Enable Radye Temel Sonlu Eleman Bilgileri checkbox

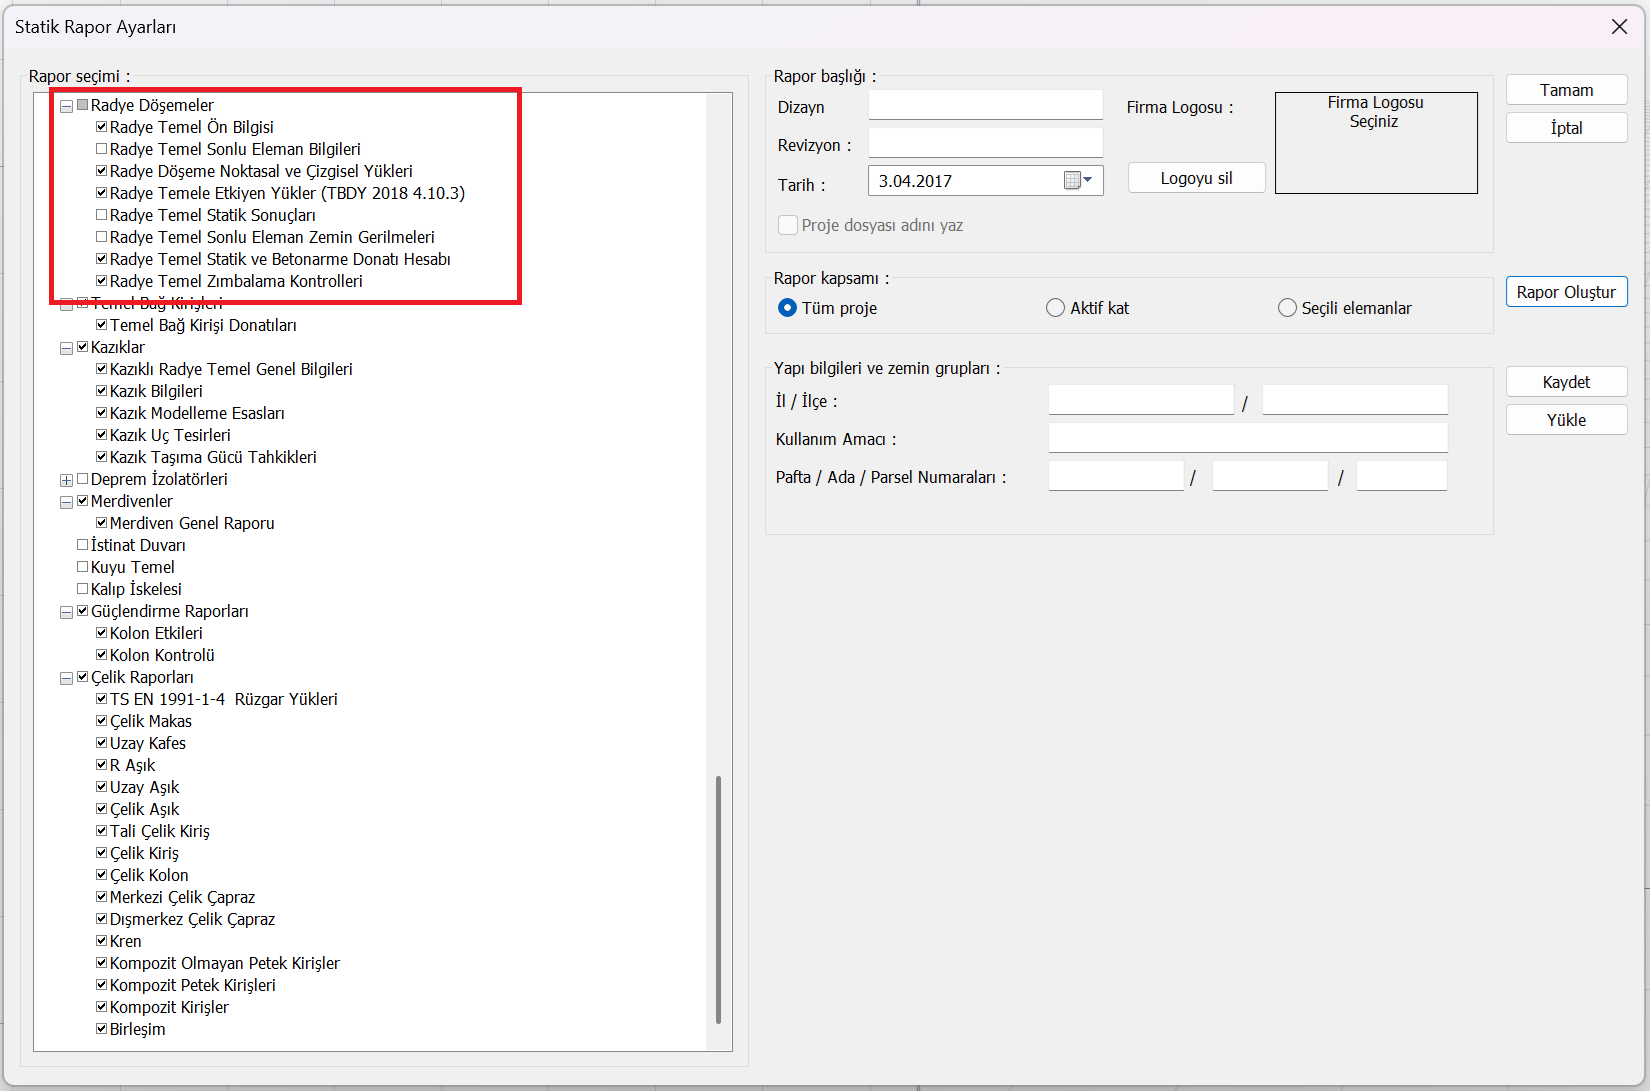(x=101, y=149)
